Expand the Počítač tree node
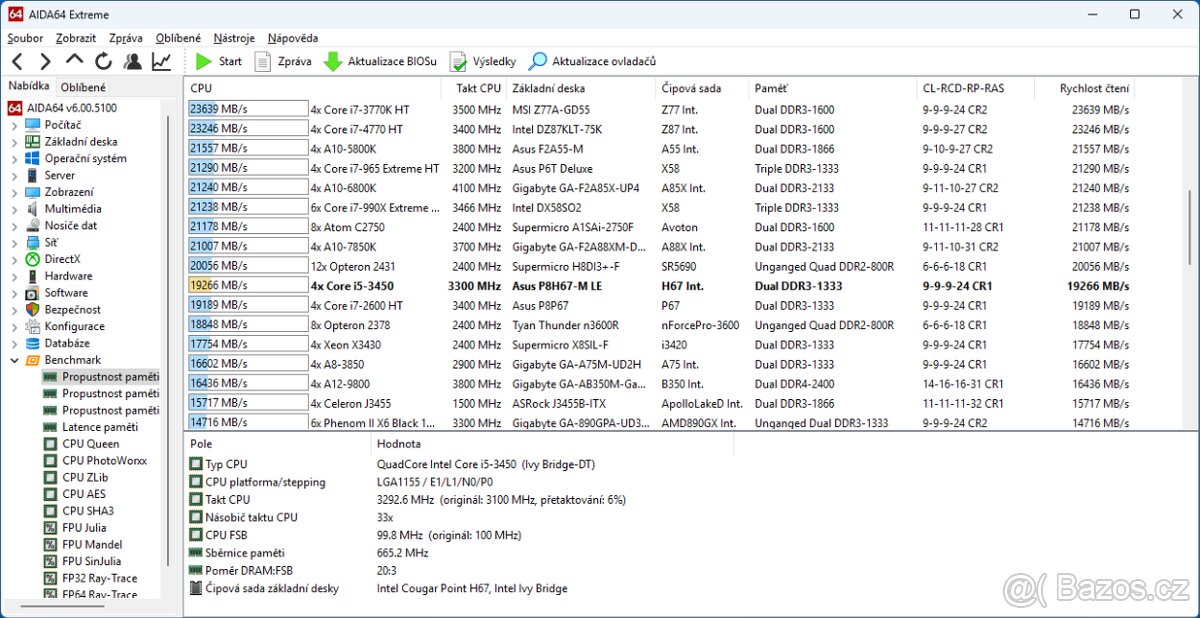1200x618 pixels. [x=14, y=125]
